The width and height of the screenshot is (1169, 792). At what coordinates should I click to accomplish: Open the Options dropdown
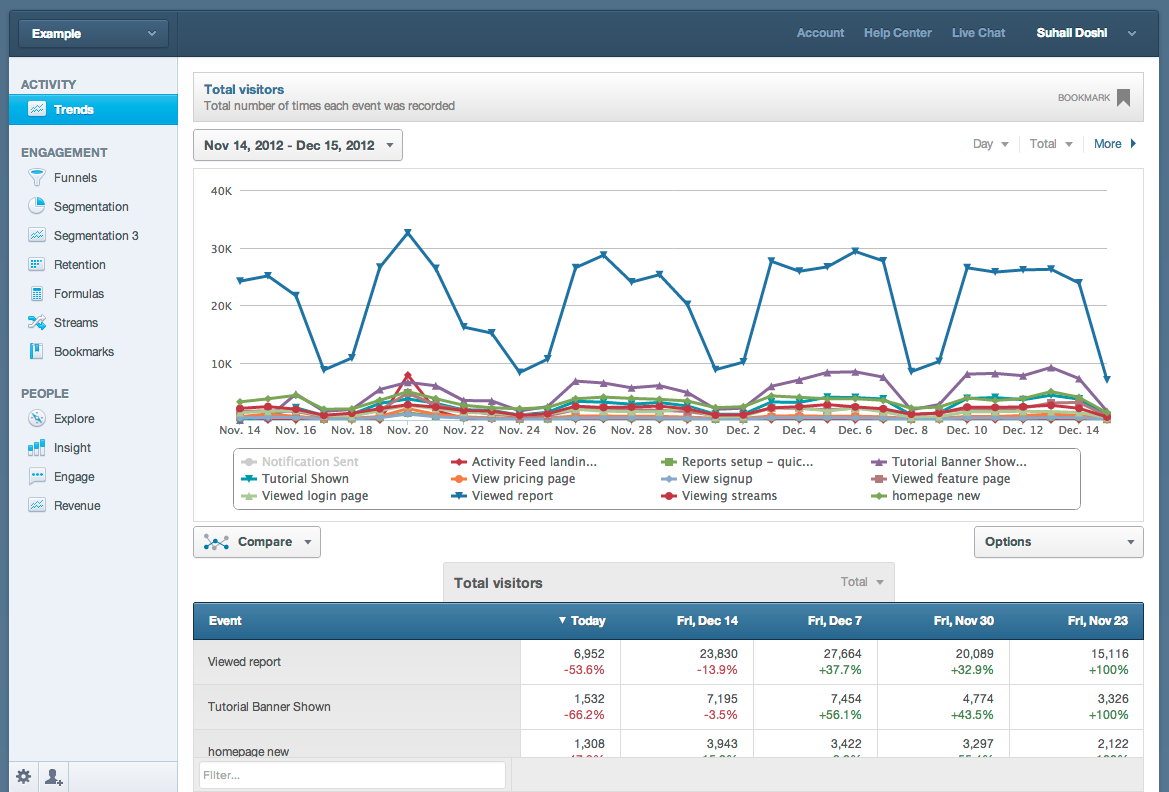(1058, 542)
